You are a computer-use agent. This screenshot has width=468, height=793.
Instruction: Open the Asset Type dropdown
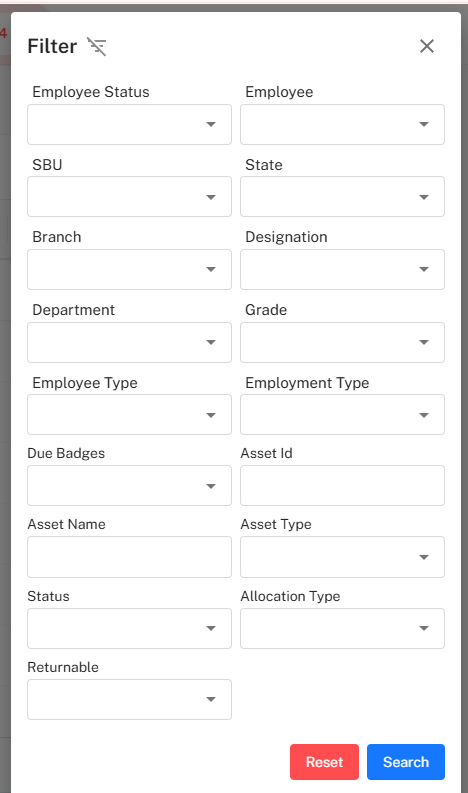pyautogui.click(x=343, y=557)
